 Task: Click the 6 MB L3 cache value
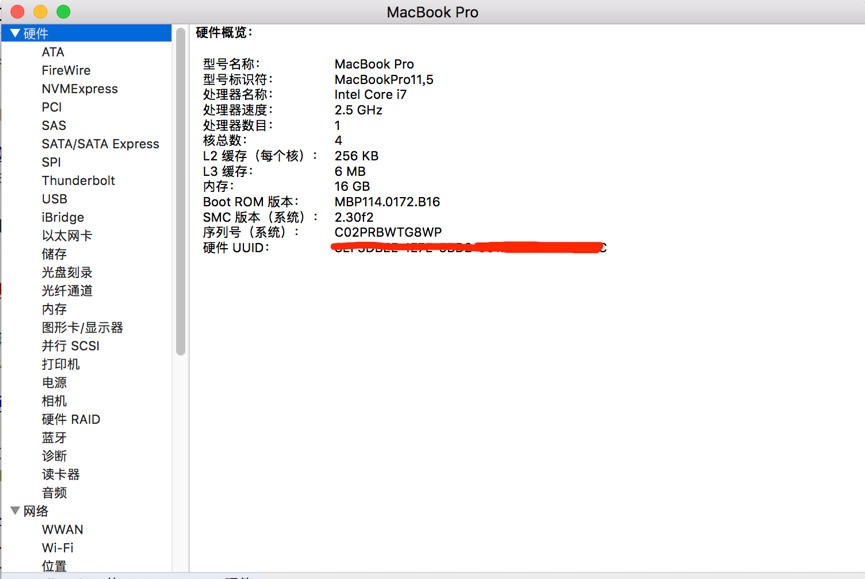click(x=350, y=171)
